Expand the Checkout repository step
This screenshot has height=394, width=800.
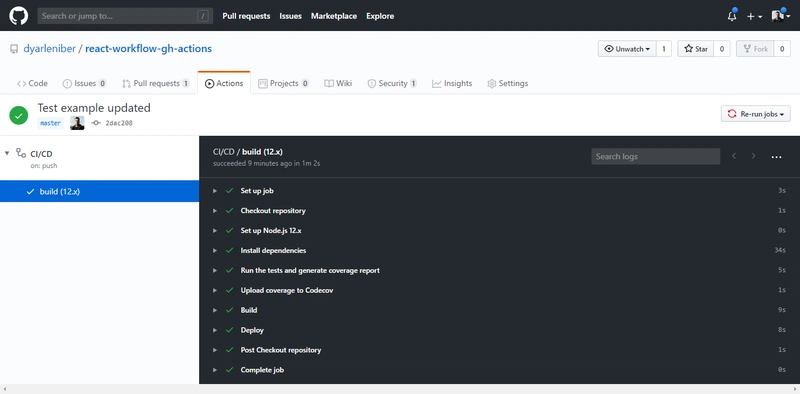[x=215, y=210]
